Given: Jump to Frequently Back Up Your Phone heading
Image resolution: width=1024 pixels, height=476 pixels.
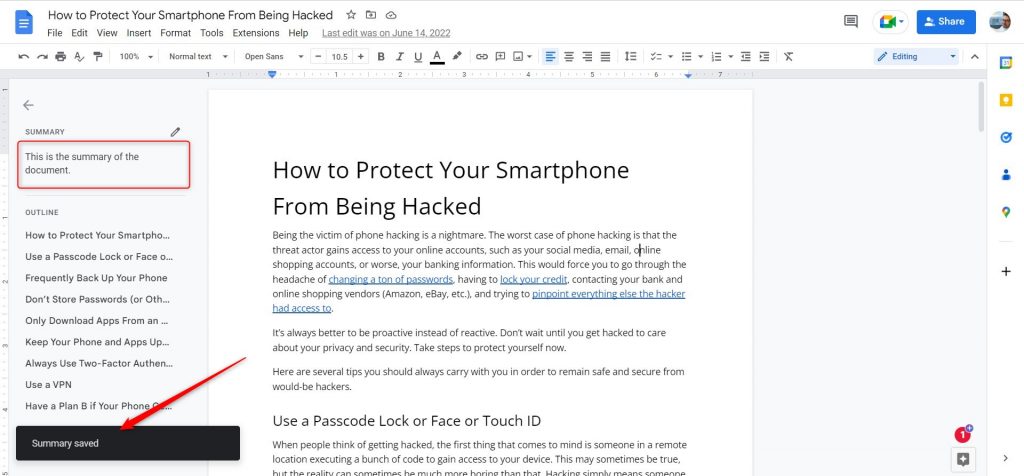Looking at the screenshot, I should coord(96,278).
